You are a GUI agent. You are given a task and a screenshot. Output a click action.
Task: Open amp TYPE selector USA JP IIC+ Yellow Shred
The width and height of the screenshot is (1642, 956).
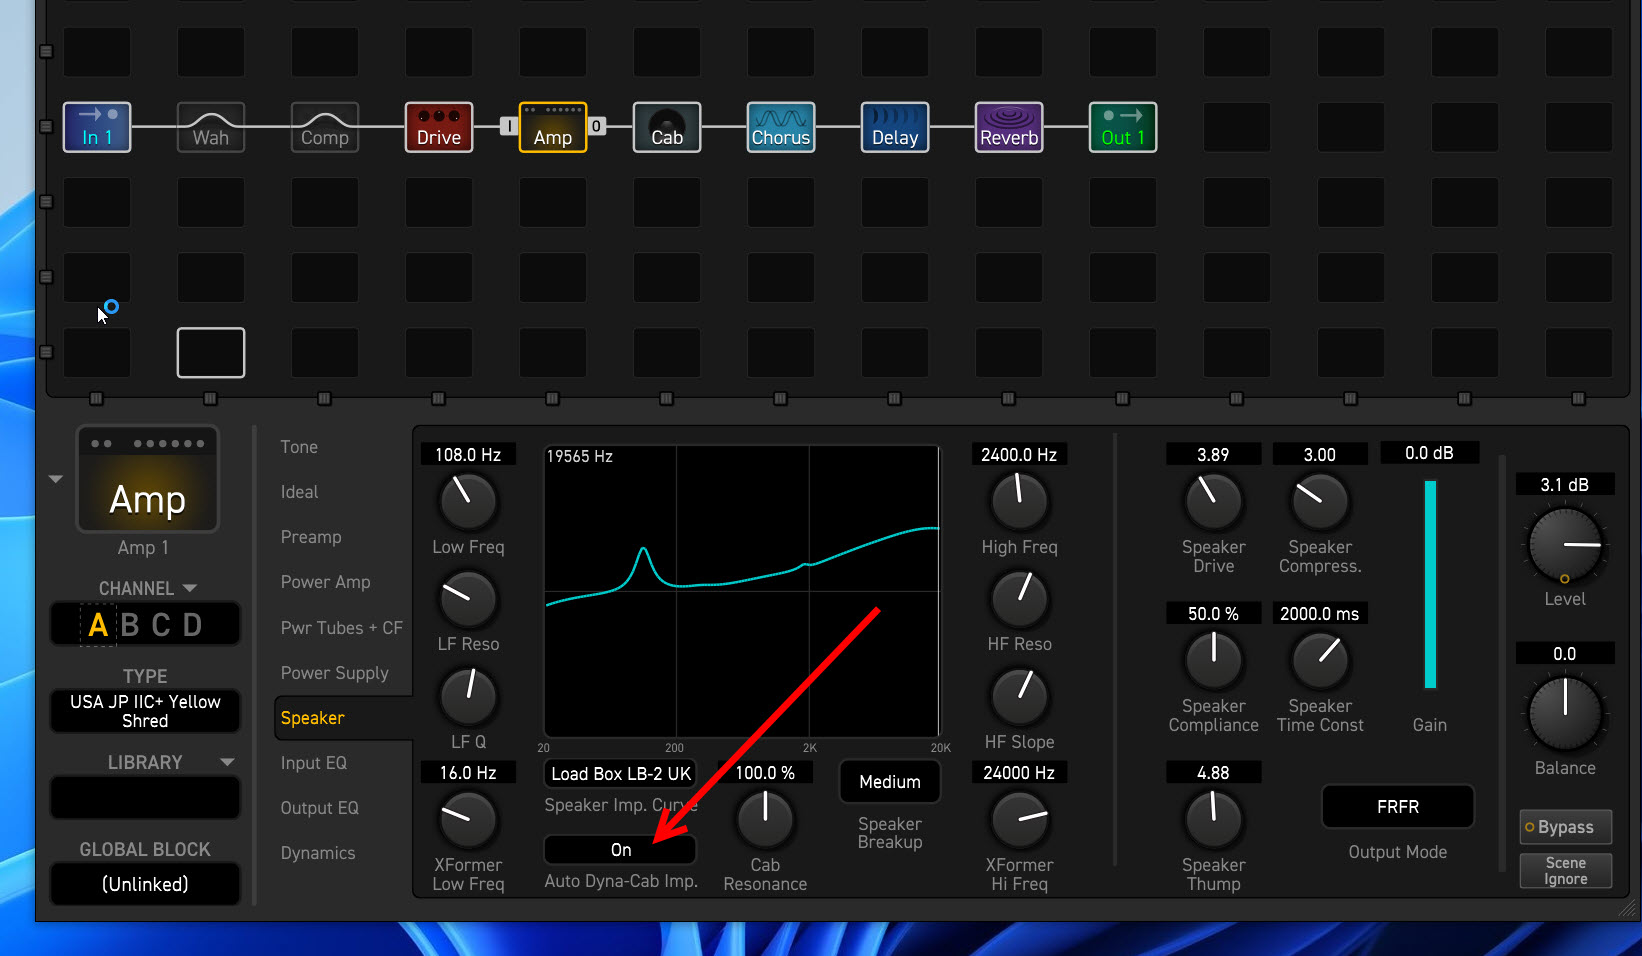pyautogui.click(x=145, y=711)
